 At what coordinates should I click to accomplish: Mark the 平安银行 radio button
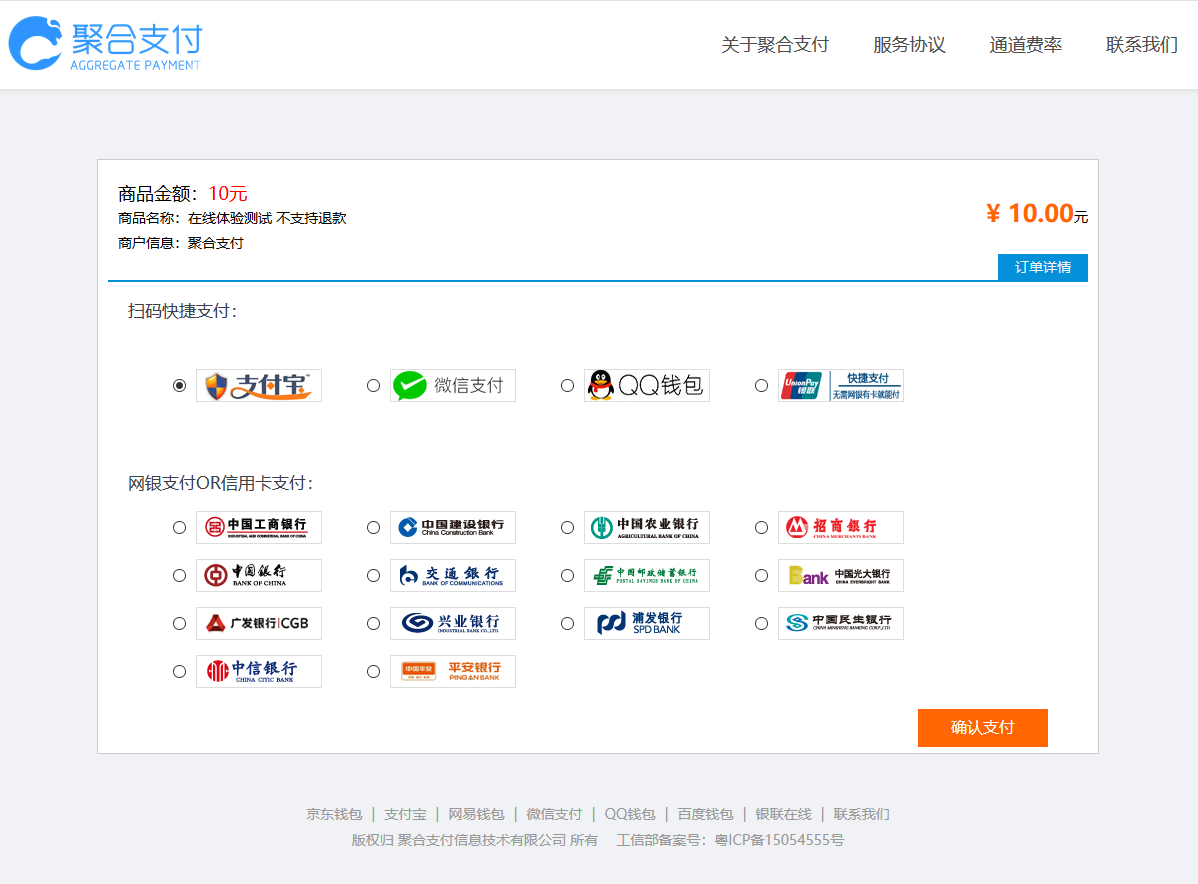374,672
